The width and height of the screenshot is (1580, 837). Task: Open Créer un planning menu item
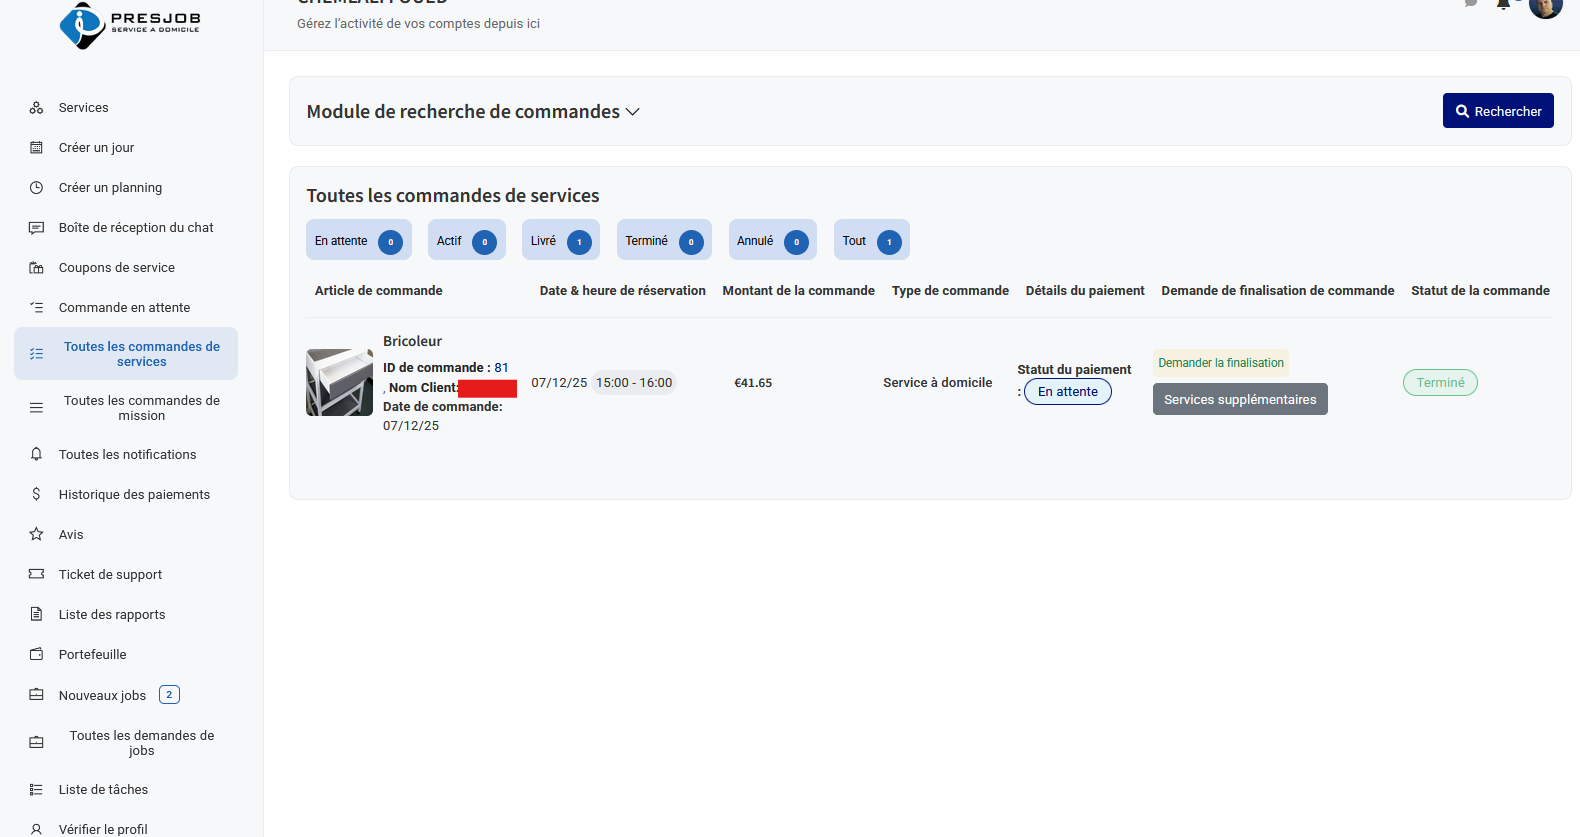[x=110, y=188]
